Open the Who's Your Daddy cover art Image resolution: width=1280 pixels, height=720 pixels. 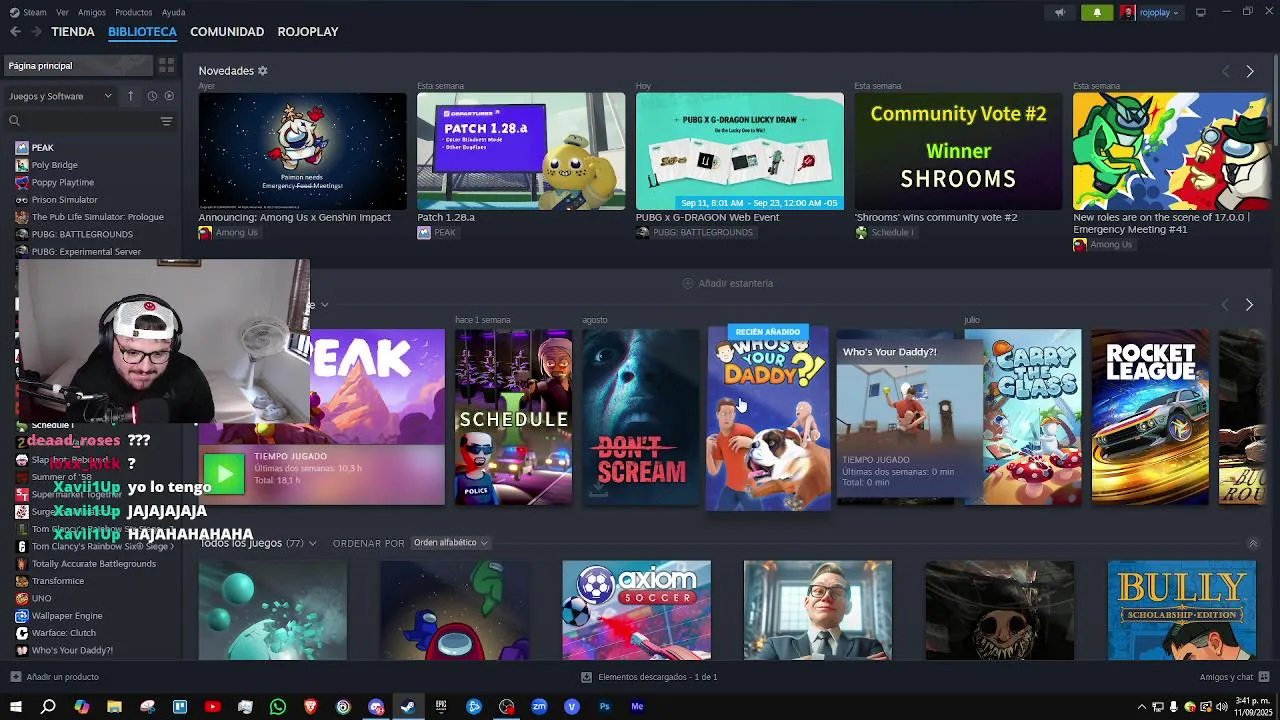coord(768,417)
